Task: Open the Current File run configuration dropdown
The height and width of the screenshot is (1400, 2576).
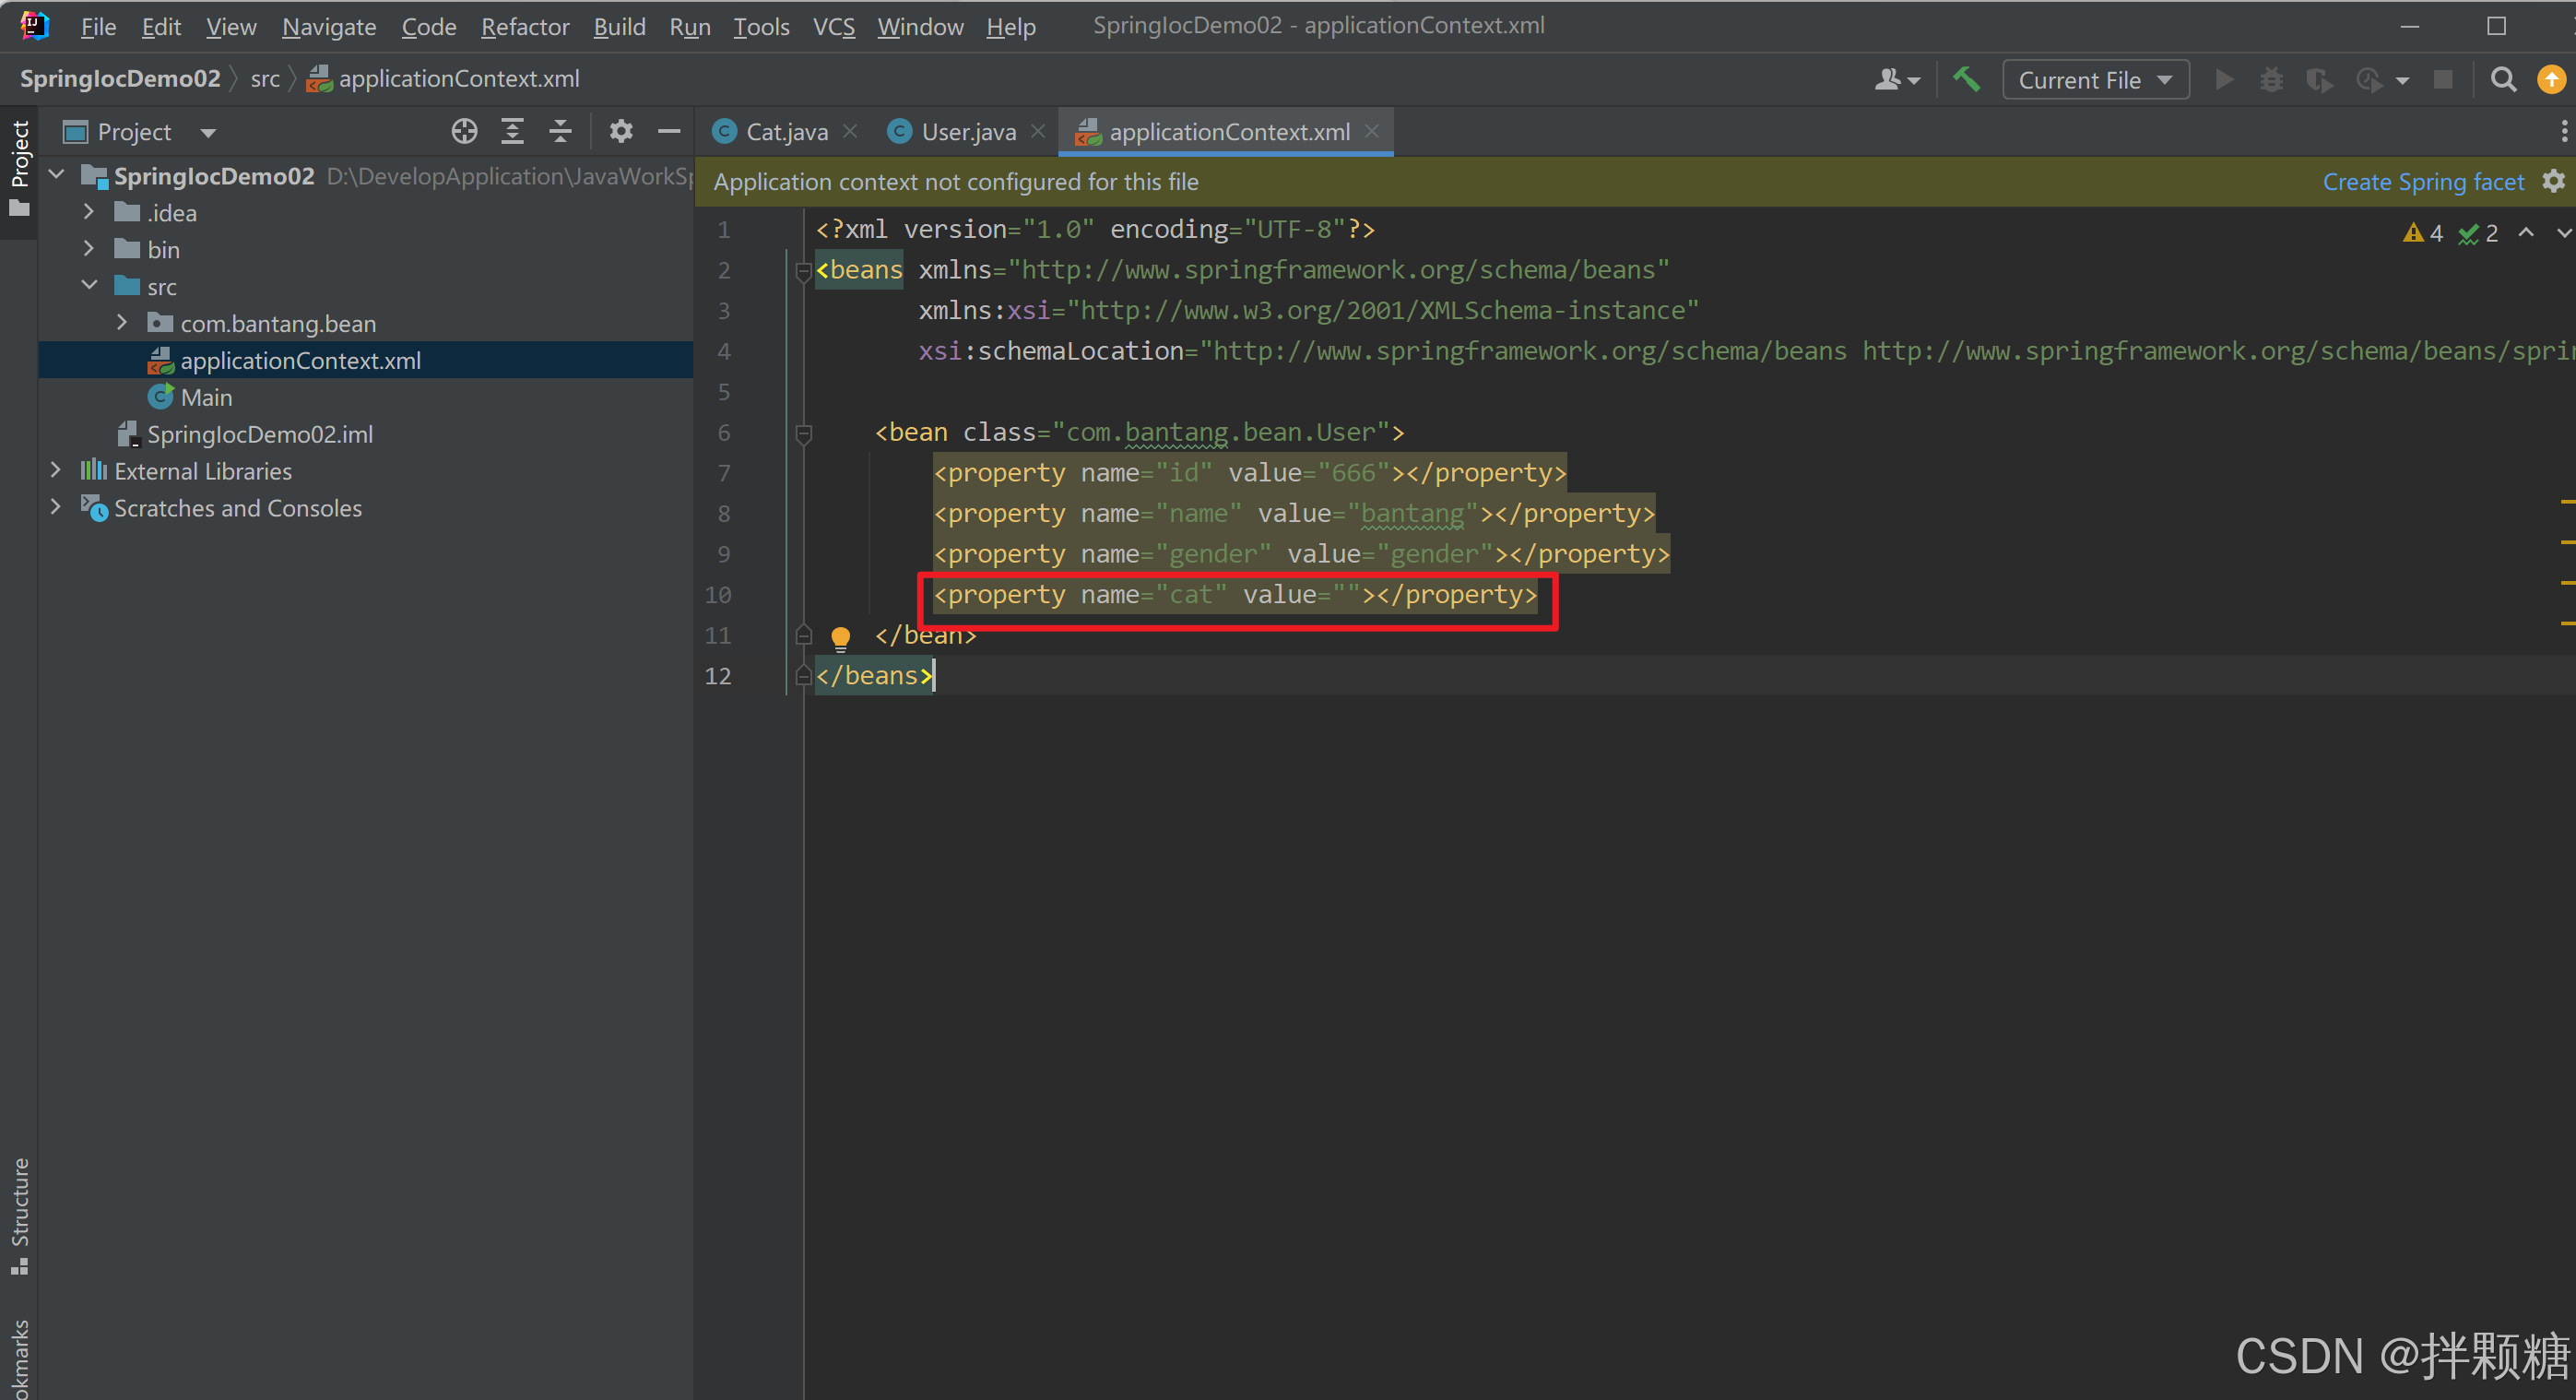Action: tap(2095, 79)
